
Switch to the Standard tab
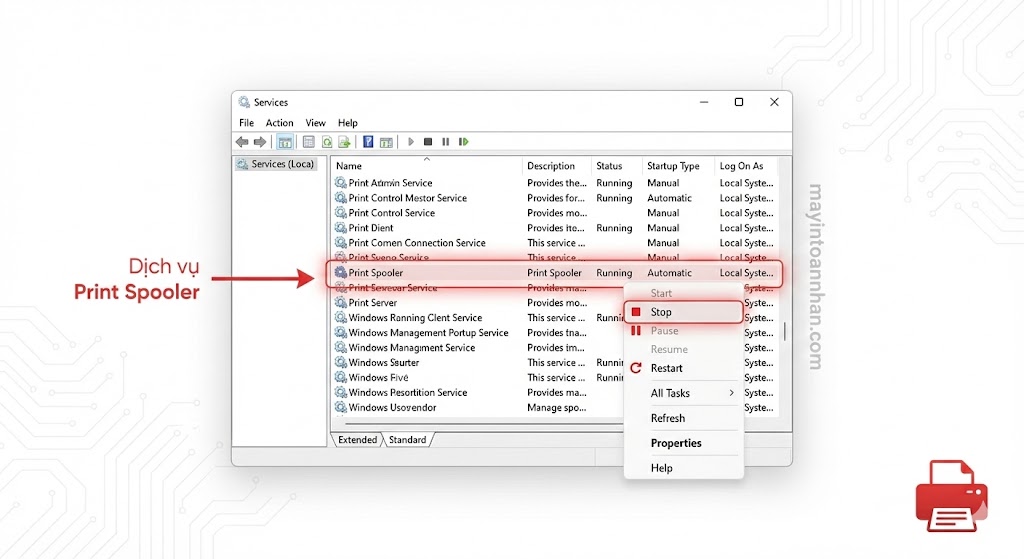[x=407, y=440]
